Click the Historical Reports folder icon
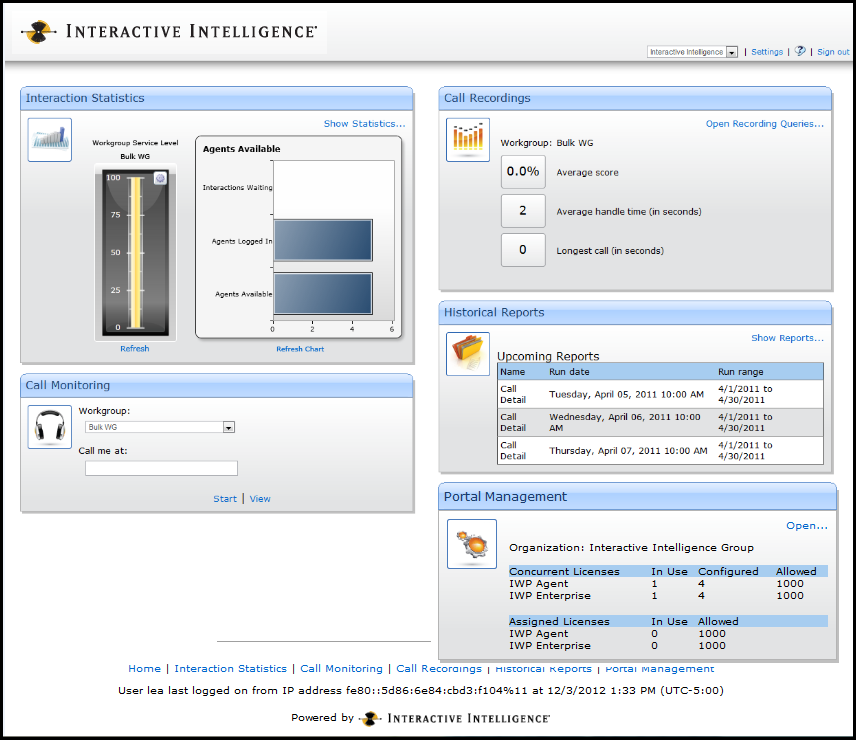The width and height of the screenshot is (856, 740). tap(467, 354)
